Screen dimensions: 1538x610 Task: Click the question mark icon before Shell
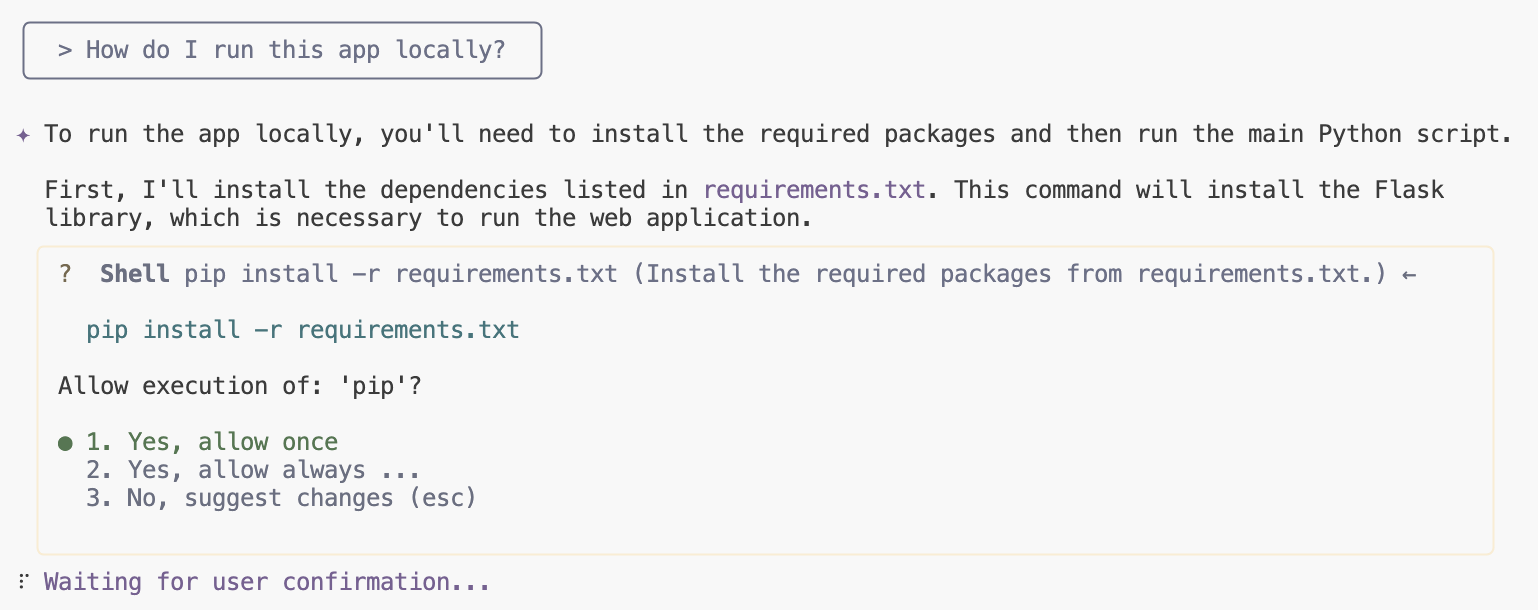pos(66,274)
